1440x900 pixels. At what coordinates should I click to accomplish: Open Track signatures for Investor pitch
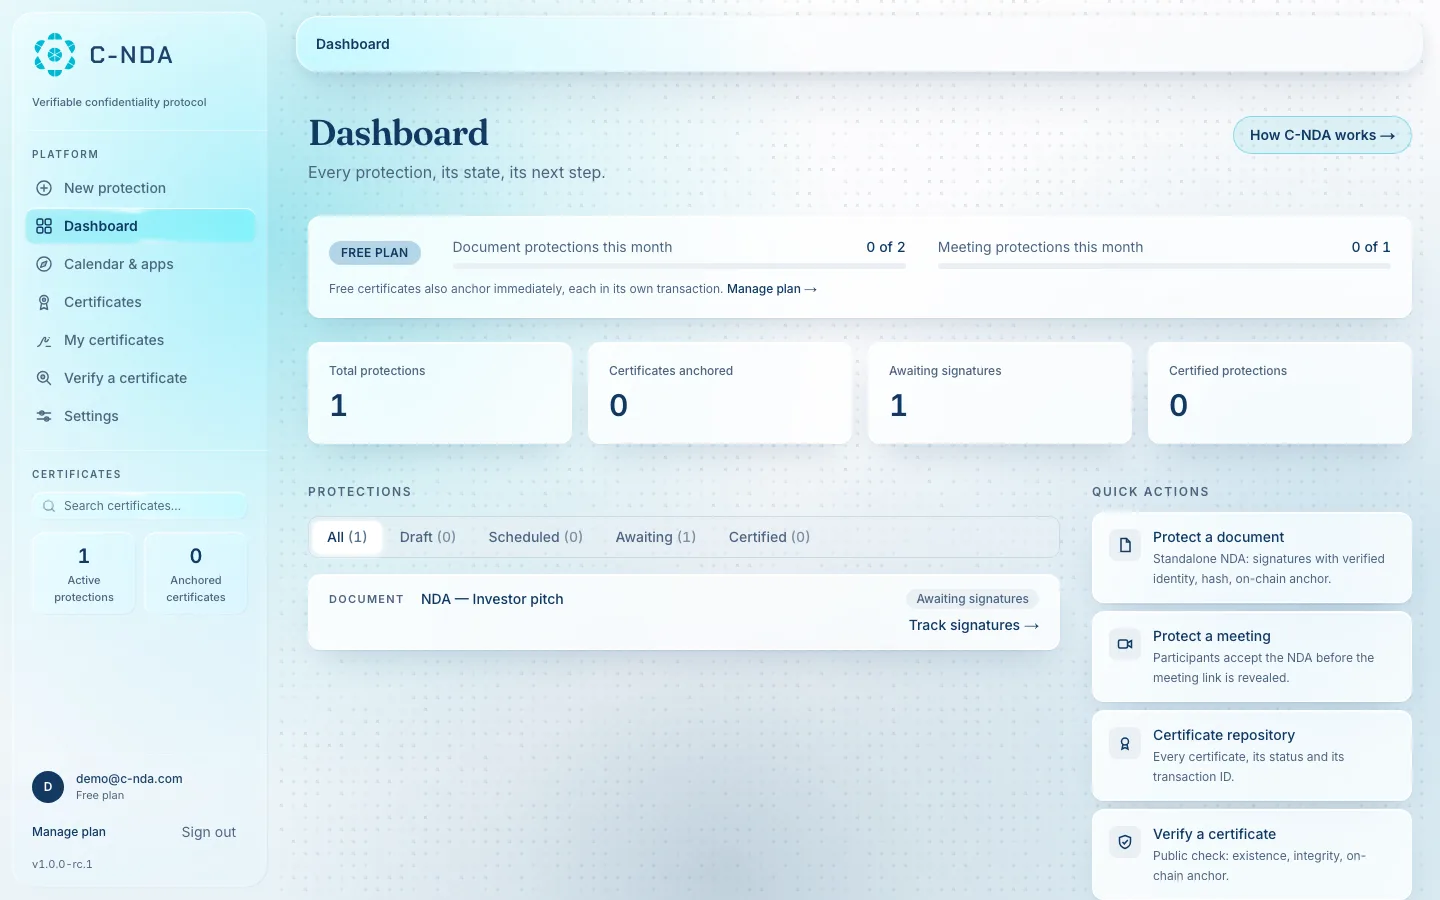click(974, 625)
